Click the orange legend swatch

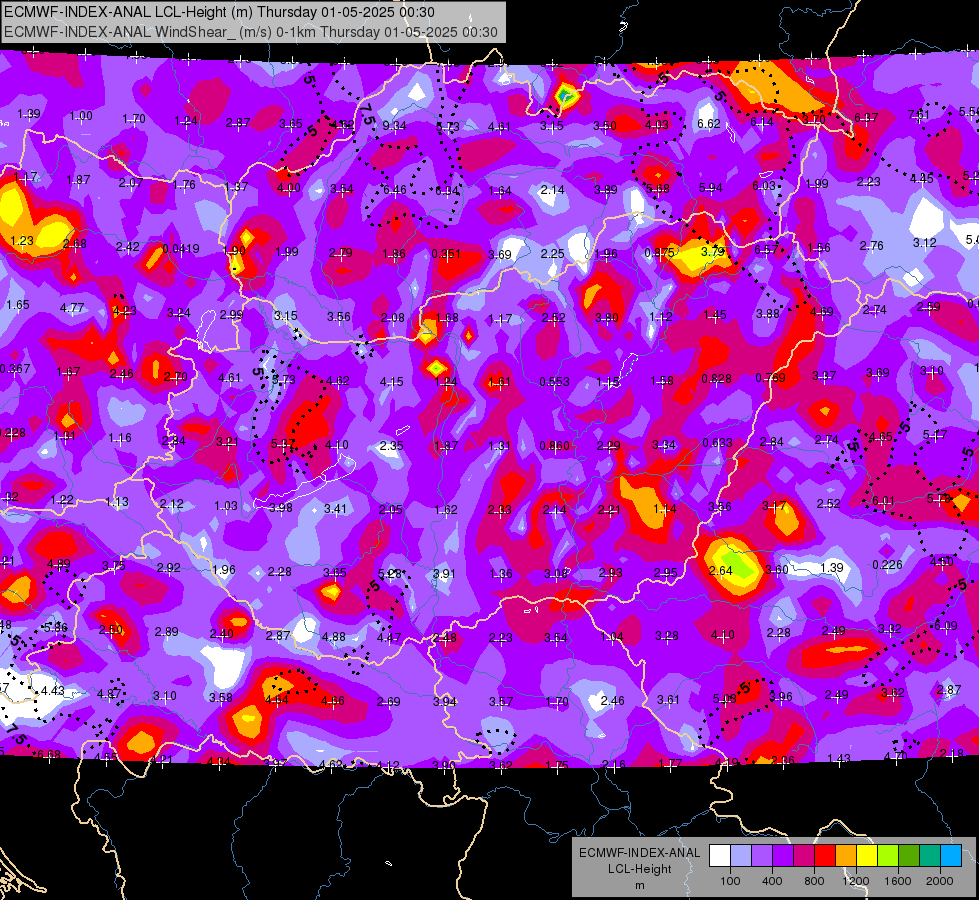pos(845,856)
